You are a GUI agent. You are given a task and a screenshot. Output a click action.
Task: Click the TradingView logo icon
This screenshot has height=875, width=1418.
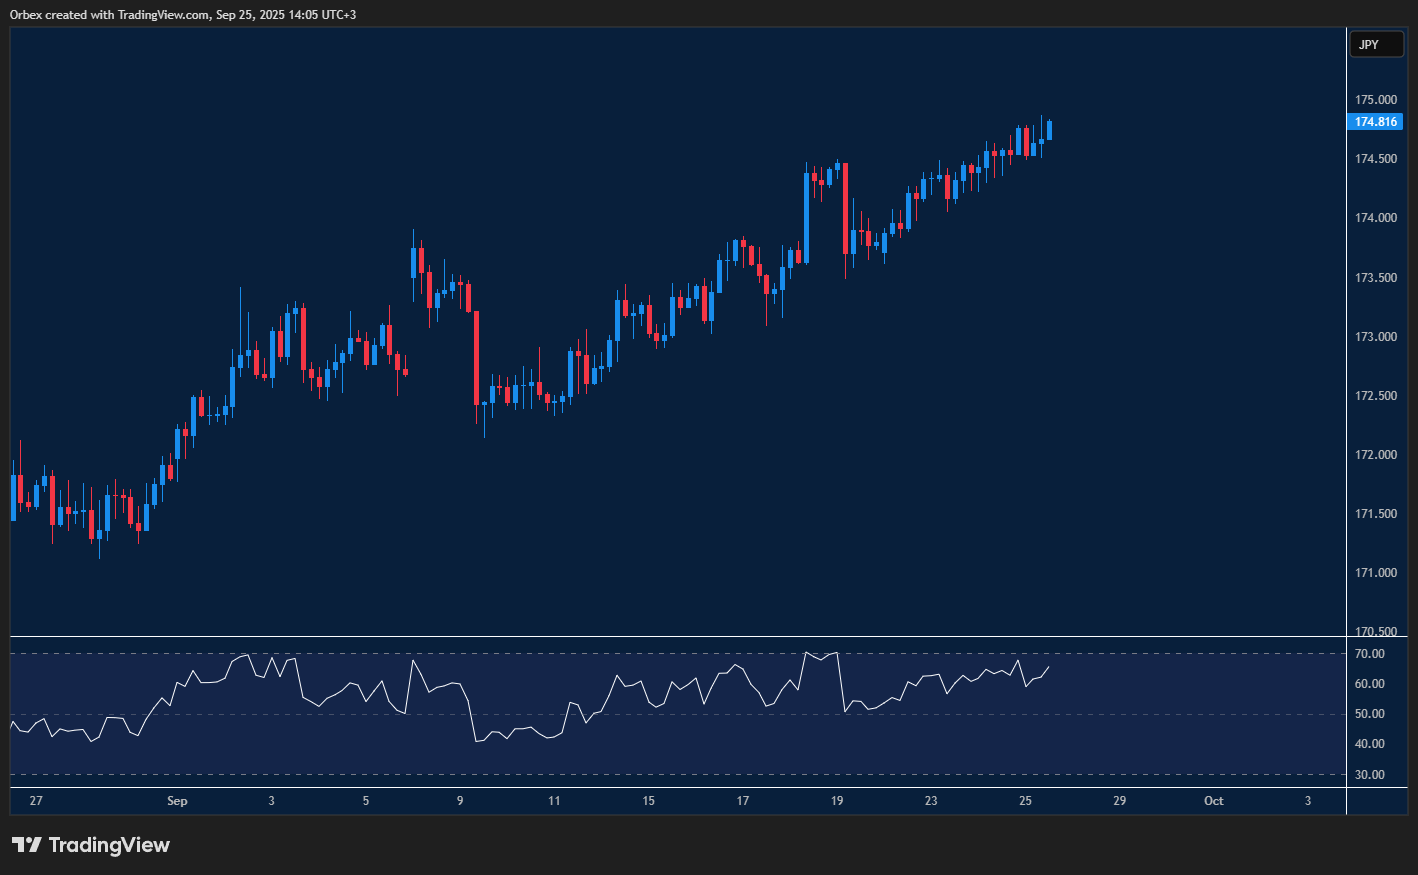coord(27,845)
